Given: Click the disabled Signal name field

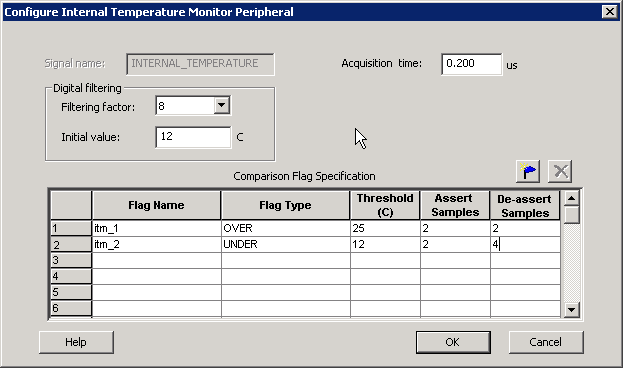Looking at the screenshot, I should point(200,64).
